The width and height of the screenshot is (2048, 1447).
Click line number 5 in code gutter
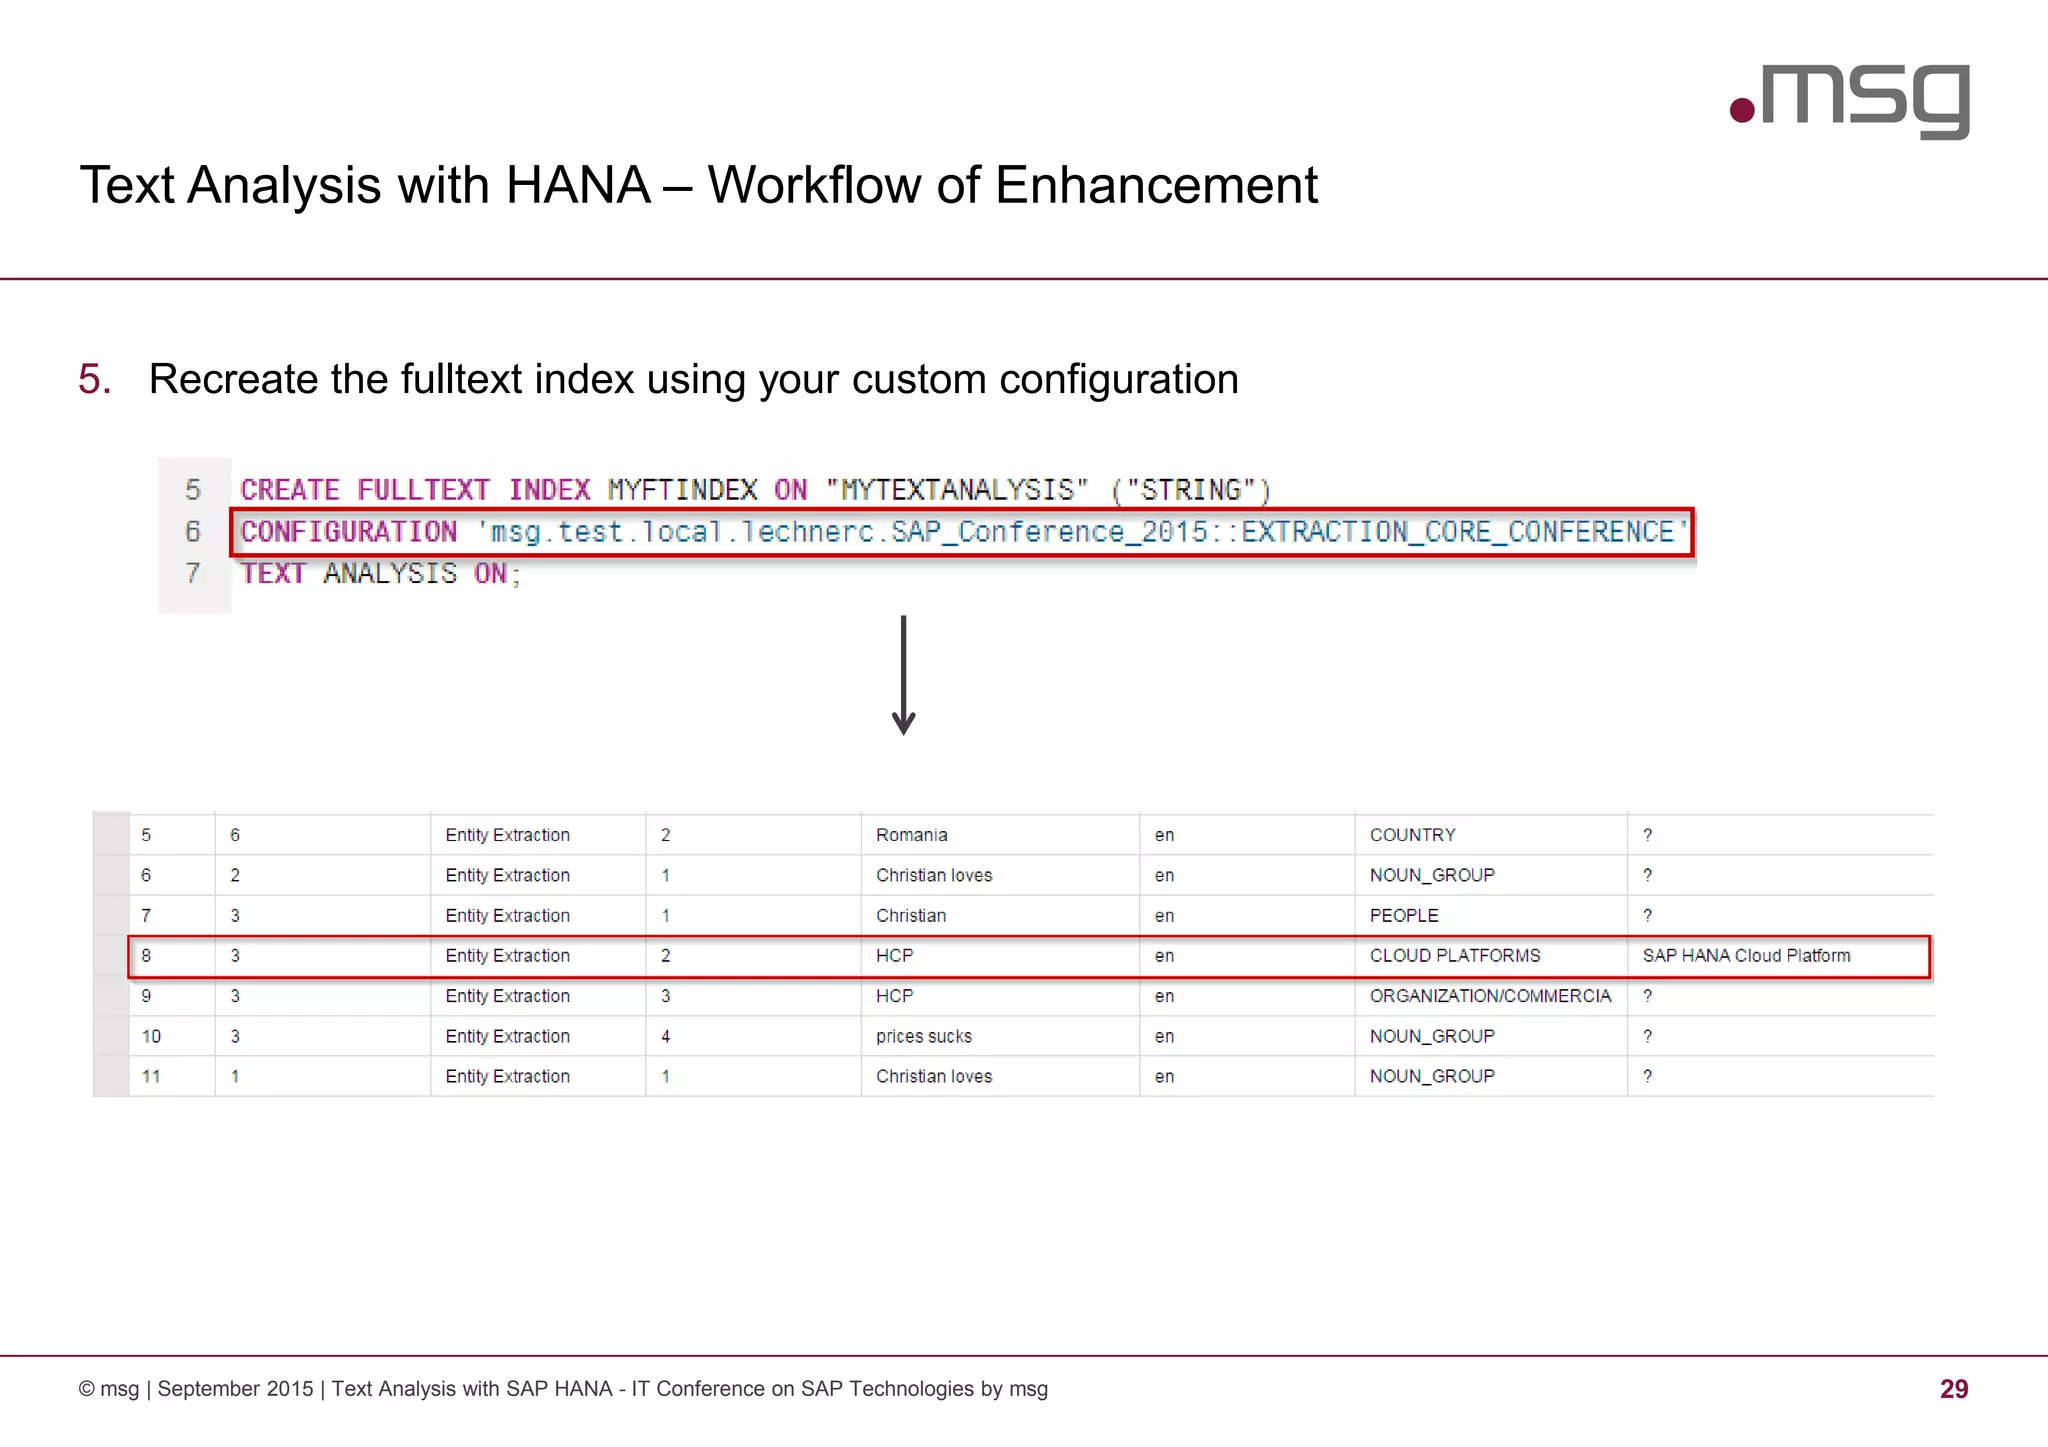pyautogui.click(x=193, y=490)
